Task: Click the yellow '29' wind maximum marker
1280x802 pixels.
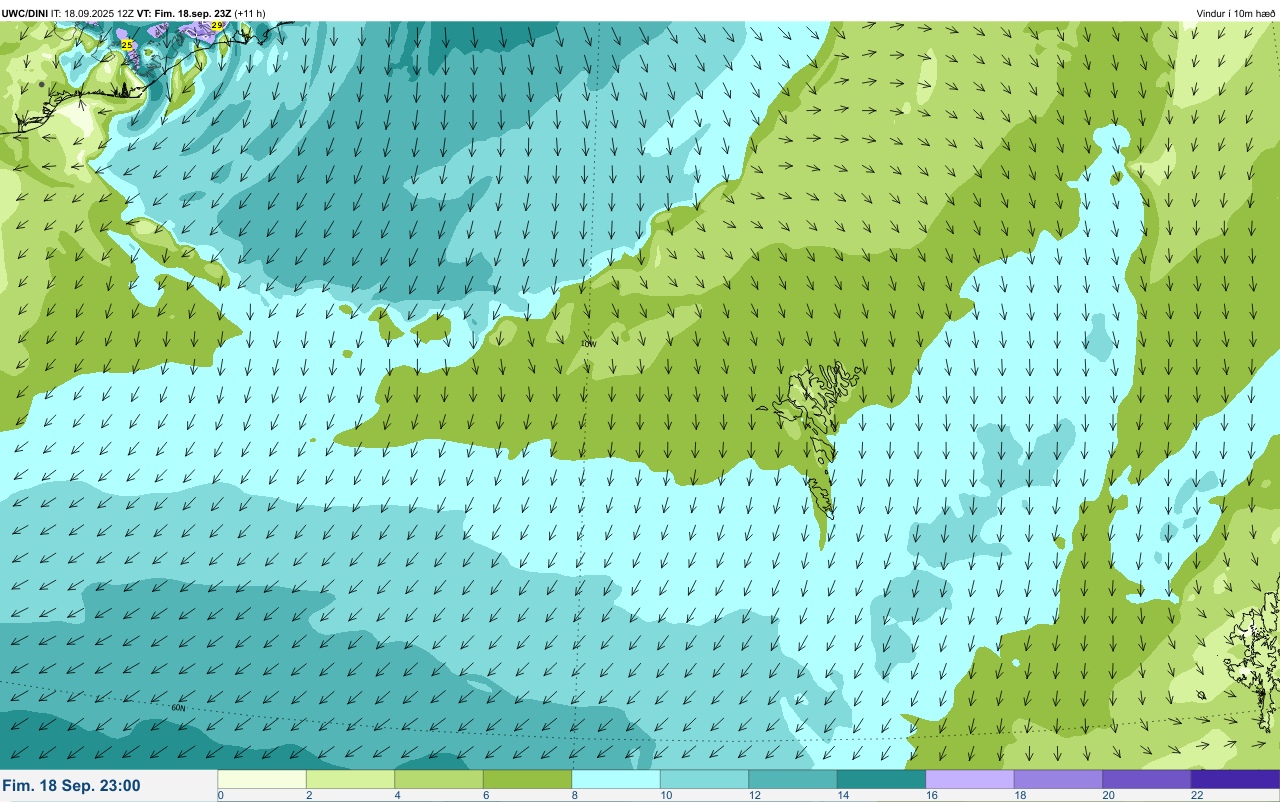Action: (x=217, y=25)
